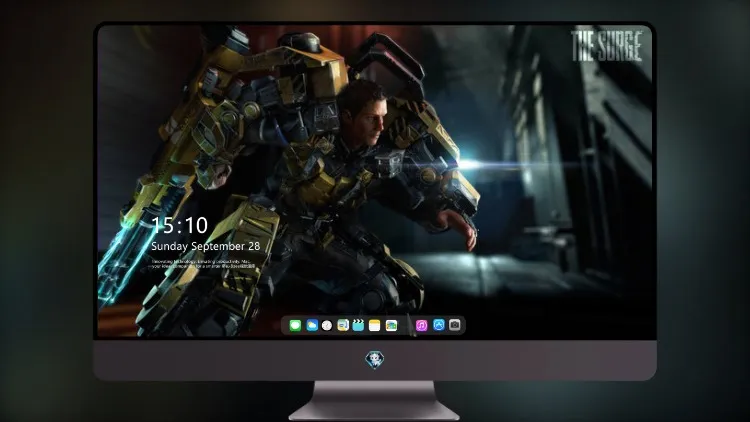Open the photo gallery app in dock
This screenshot has height=422, width=750.
[391, 325]
